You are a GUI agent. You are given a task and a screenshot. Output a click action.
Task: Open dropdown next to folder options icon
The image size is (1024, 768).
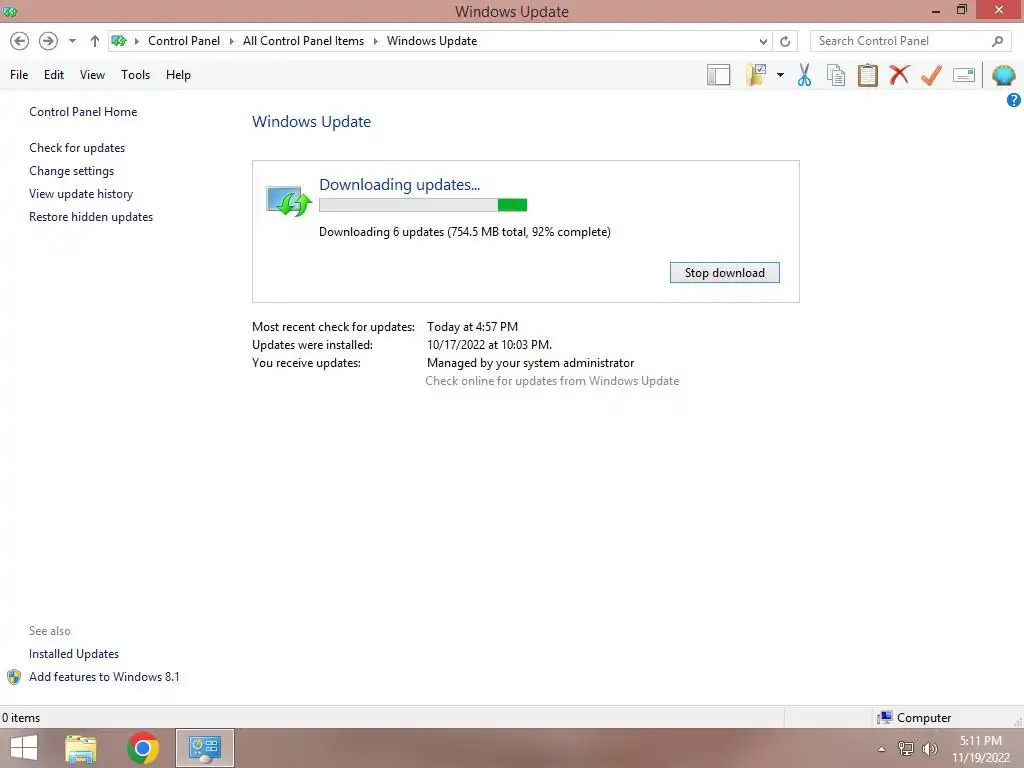pyautogui.click(x=780, y=75)
